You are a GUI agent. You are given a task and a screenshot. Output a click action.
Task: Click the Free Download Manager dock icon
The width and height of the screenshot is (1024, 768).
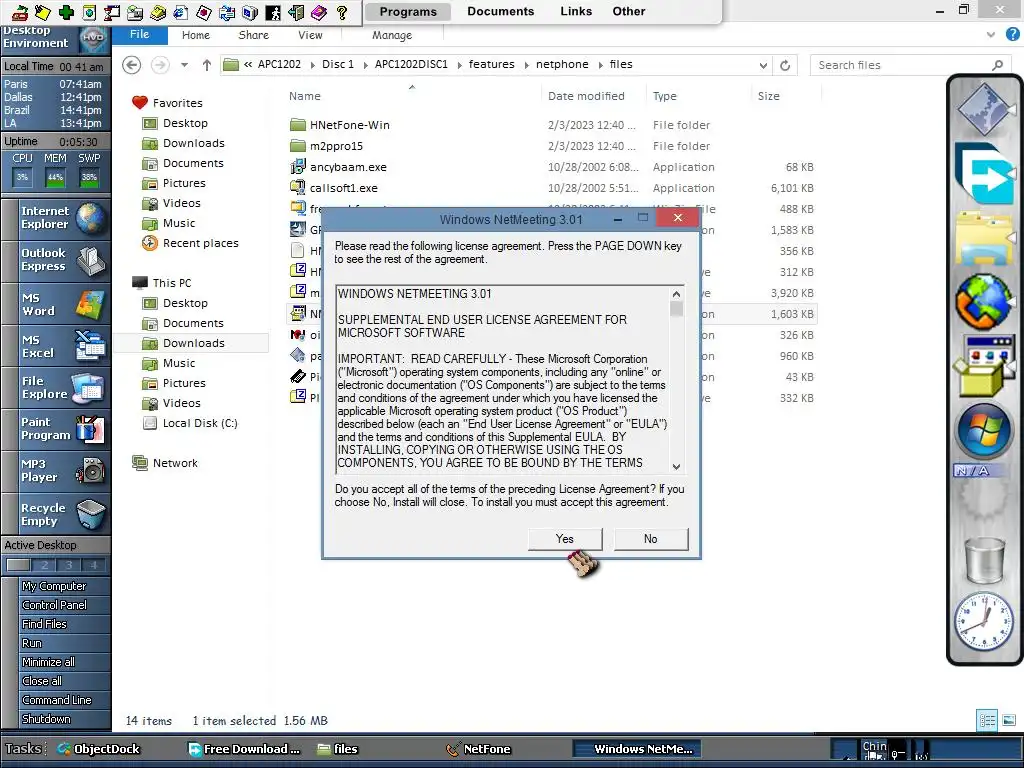point(984,174)
